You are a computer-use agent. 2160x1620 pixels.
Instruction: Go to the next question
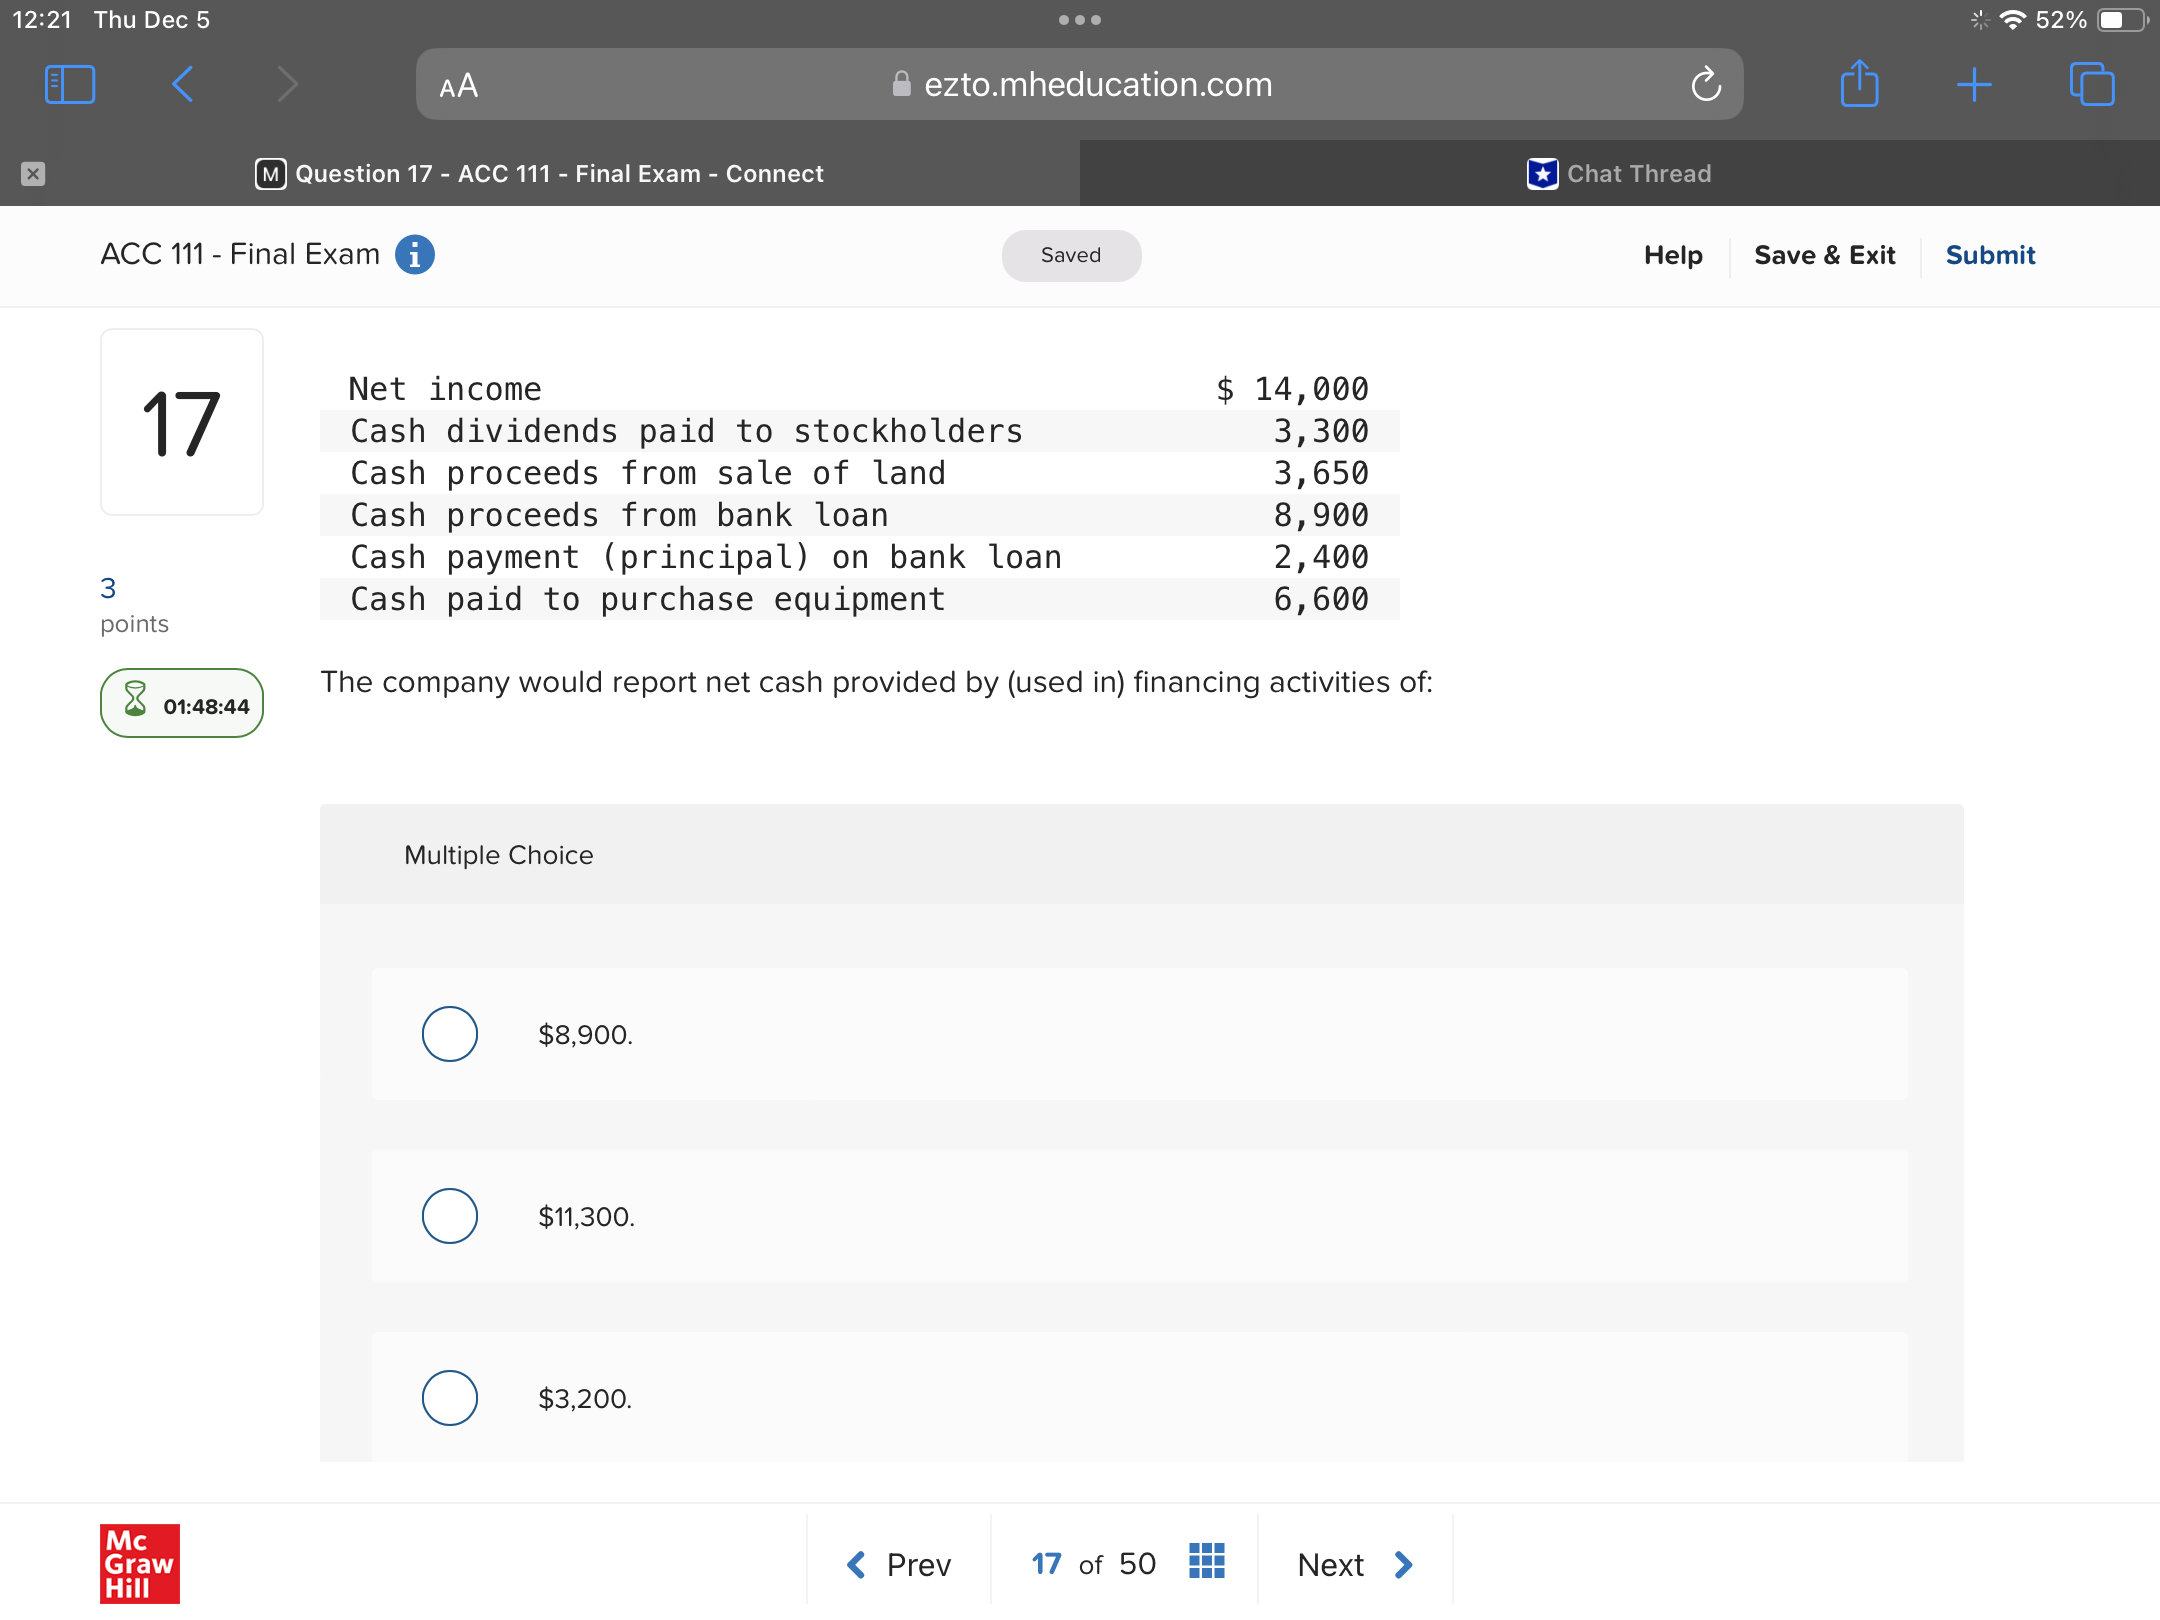[x=1355, y=1564]
